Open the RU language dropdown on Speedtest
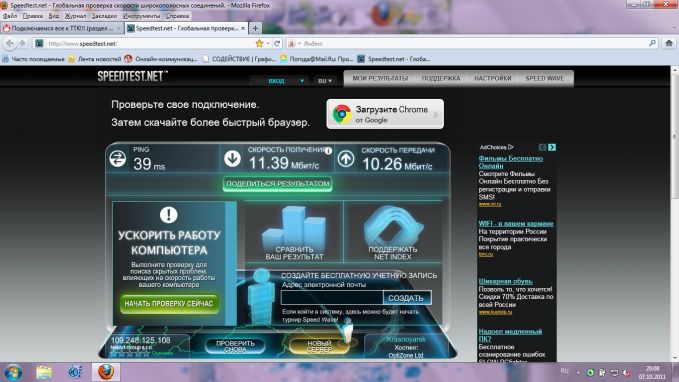 tap(325, 81)
